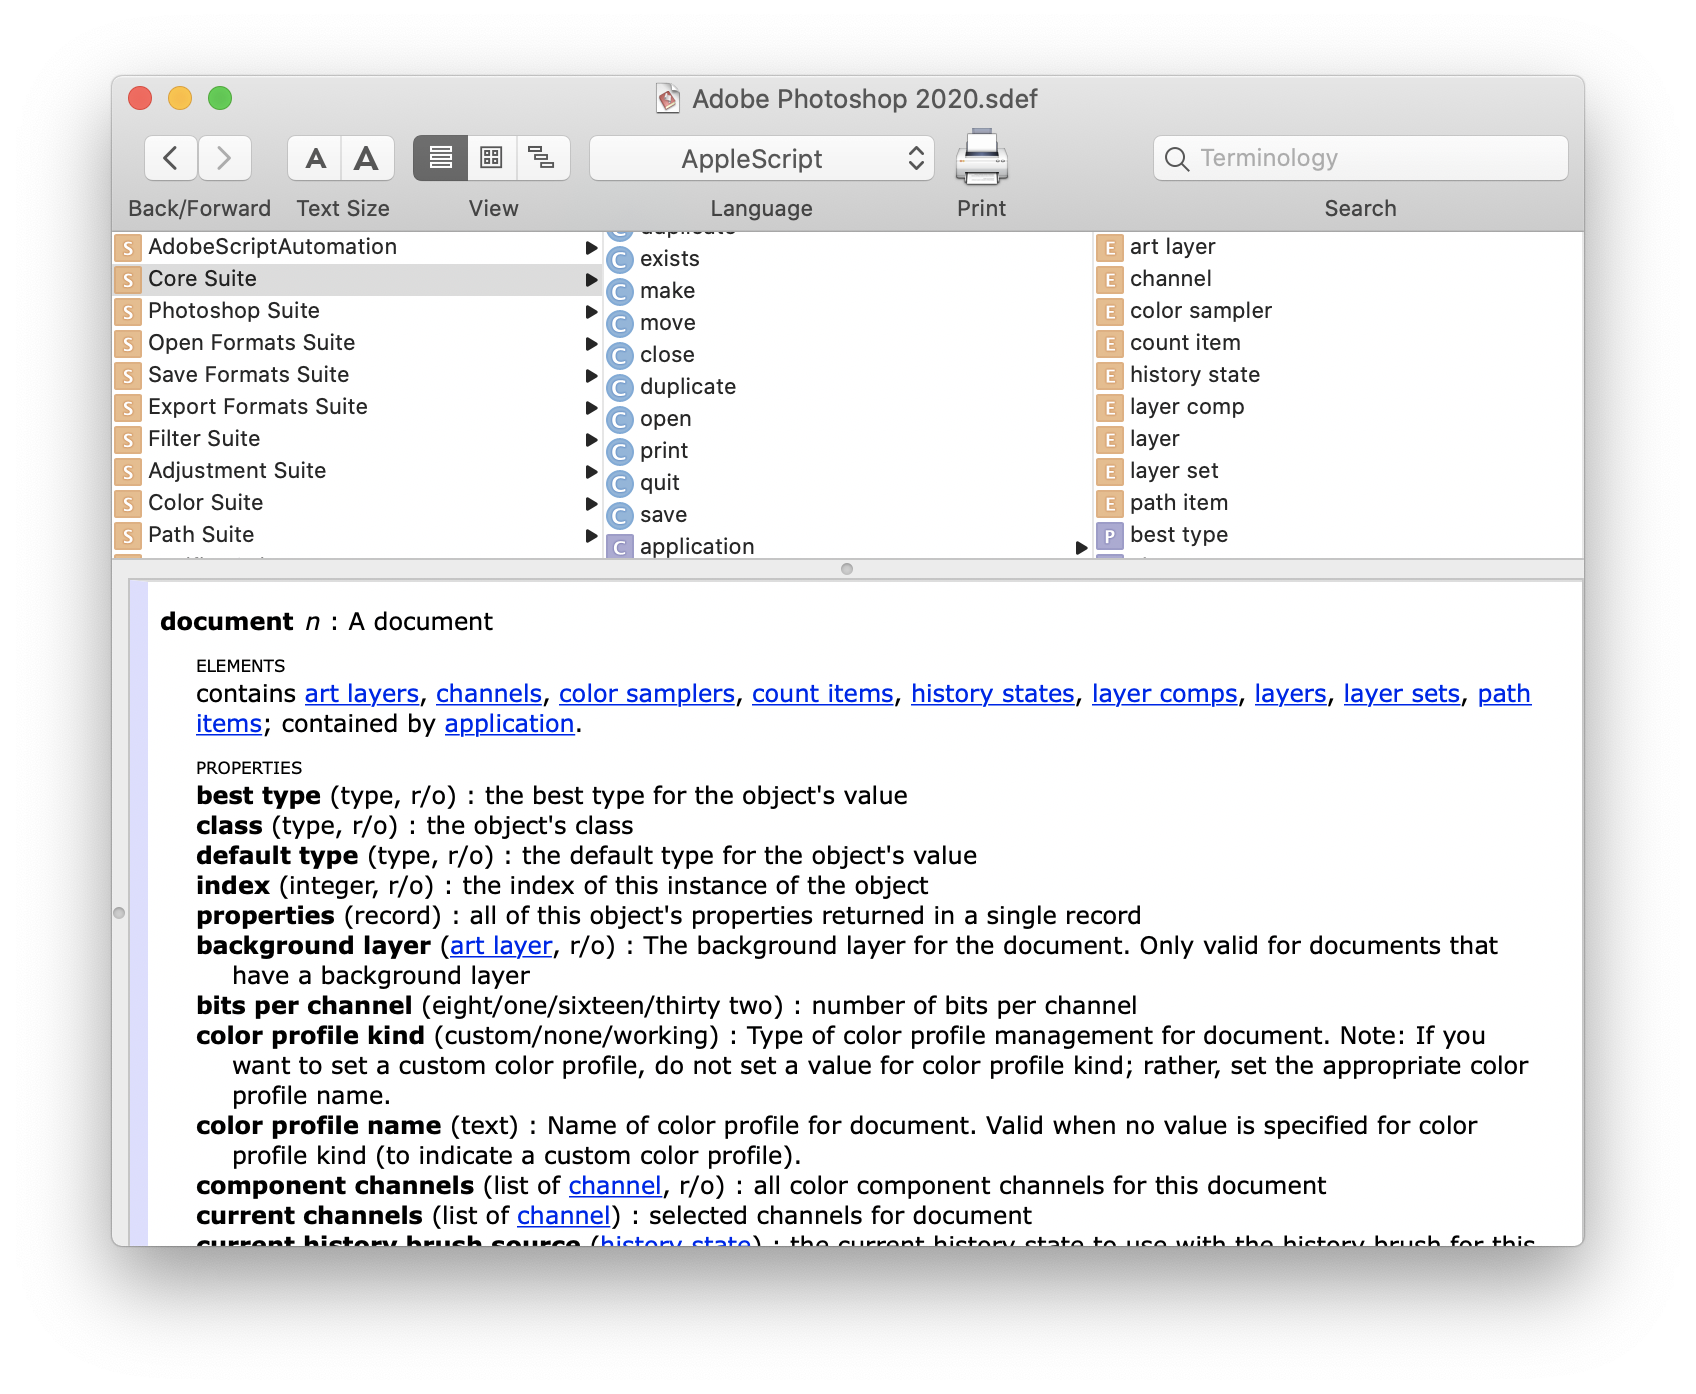Click element icon next to art layer
Image resolution: width=1696 pixels, height=1394 pixels.
click(1110, 248)
